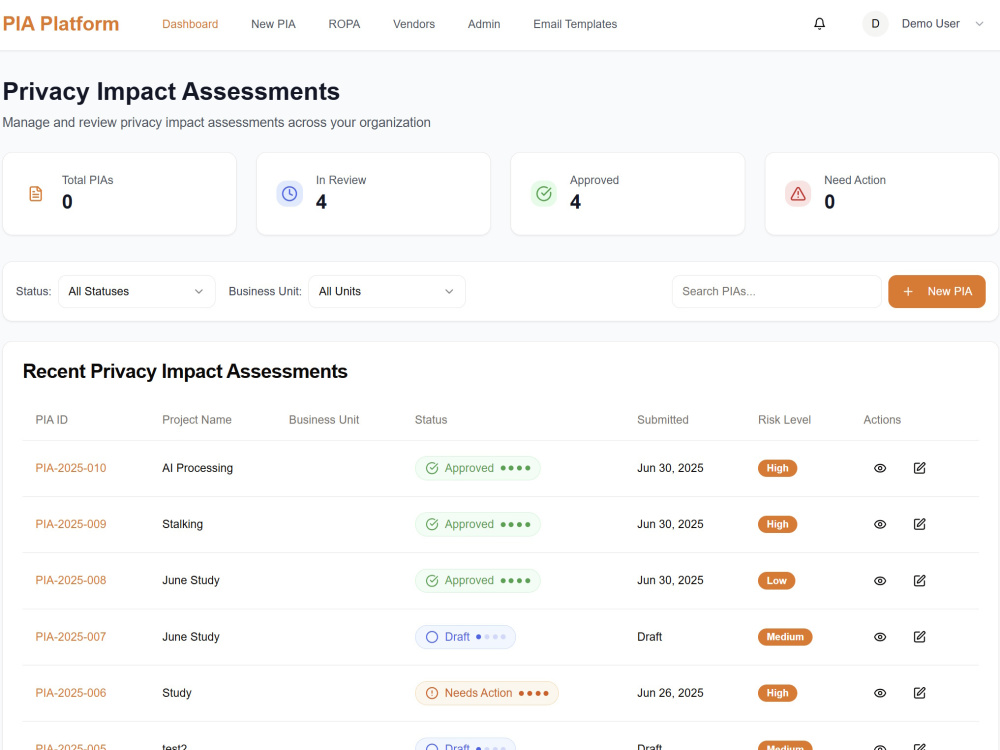This screenshot has height=750, width=1000.
Task: View PIA-2025-010 via the eye icon
Action: 880,468
